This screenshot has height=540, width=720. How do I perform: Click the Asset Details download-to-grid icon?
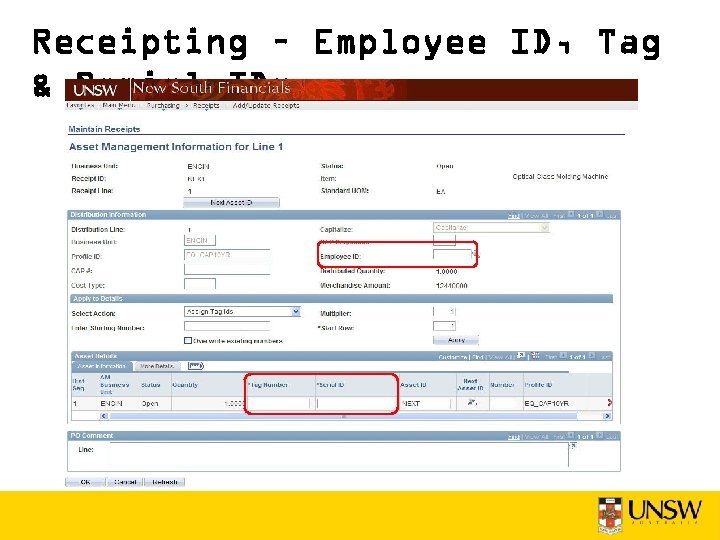coord(535,356)
